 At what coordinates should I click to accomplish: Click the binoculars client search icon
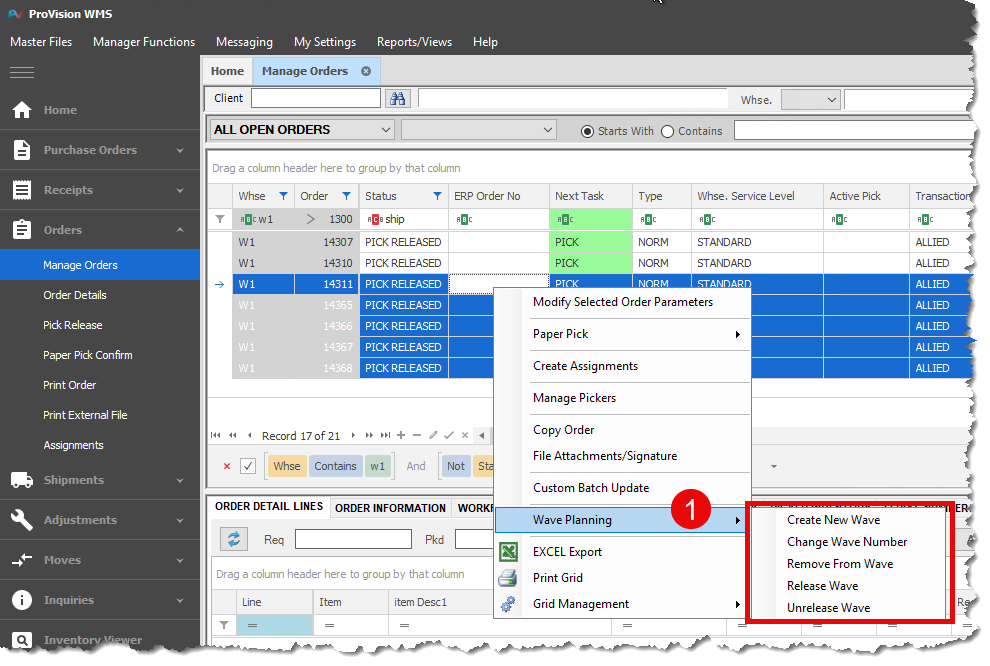[398, 98]
